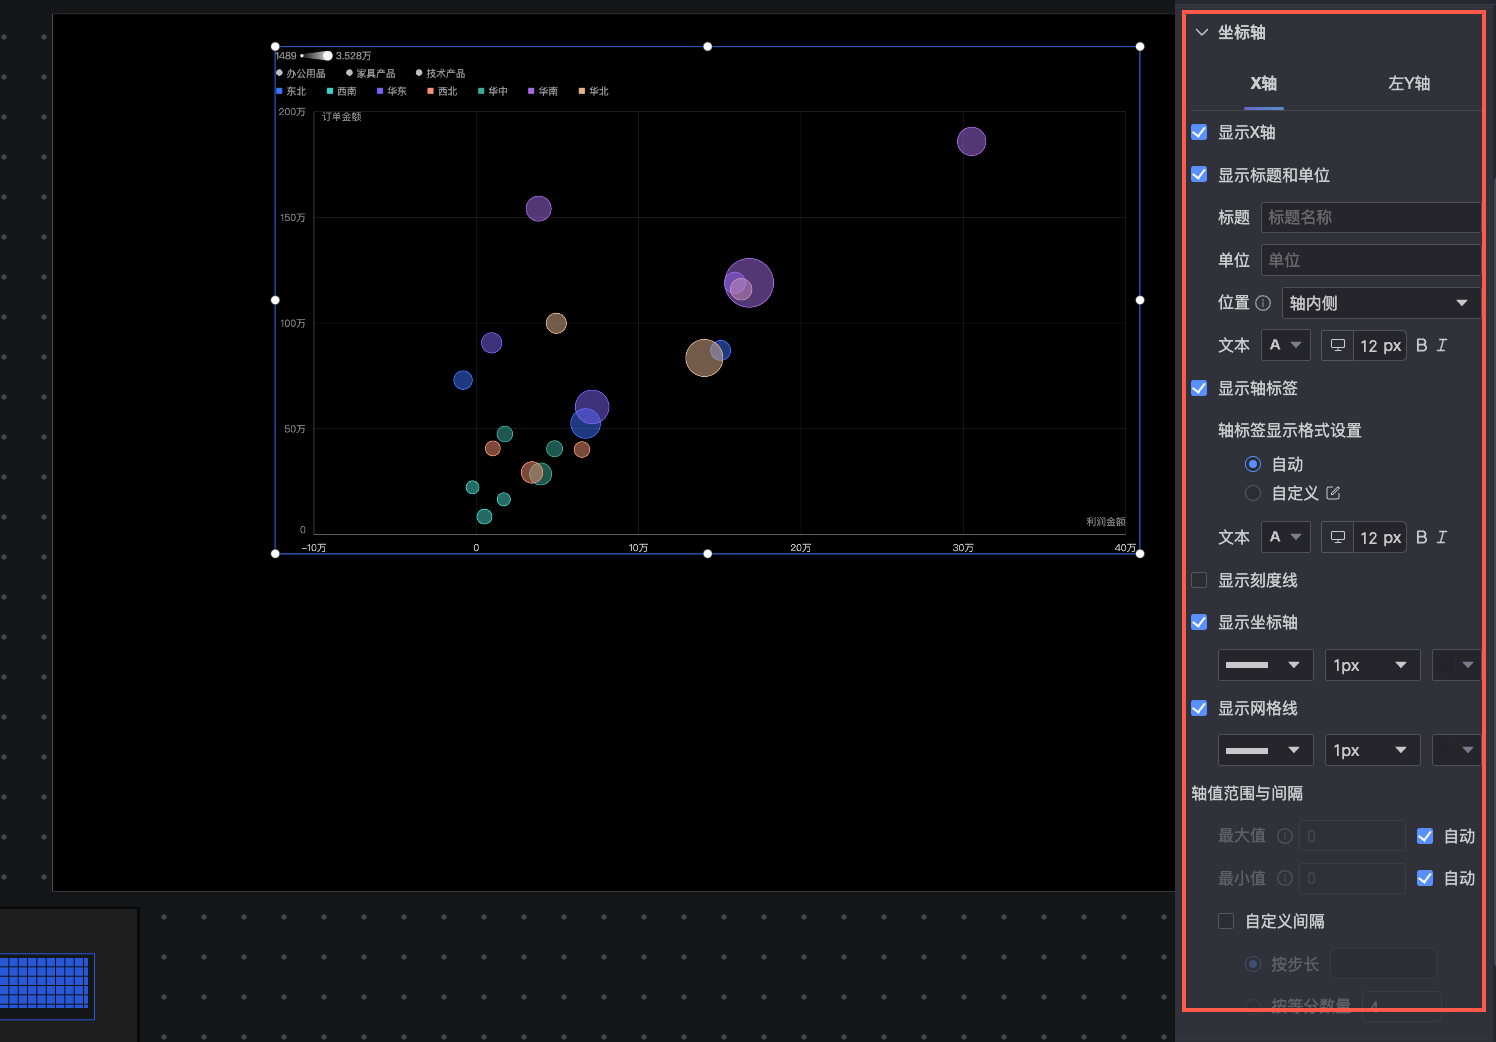Enable the 显示刻度线 checkbox

pyautogui.click(x=1199, y=580)
